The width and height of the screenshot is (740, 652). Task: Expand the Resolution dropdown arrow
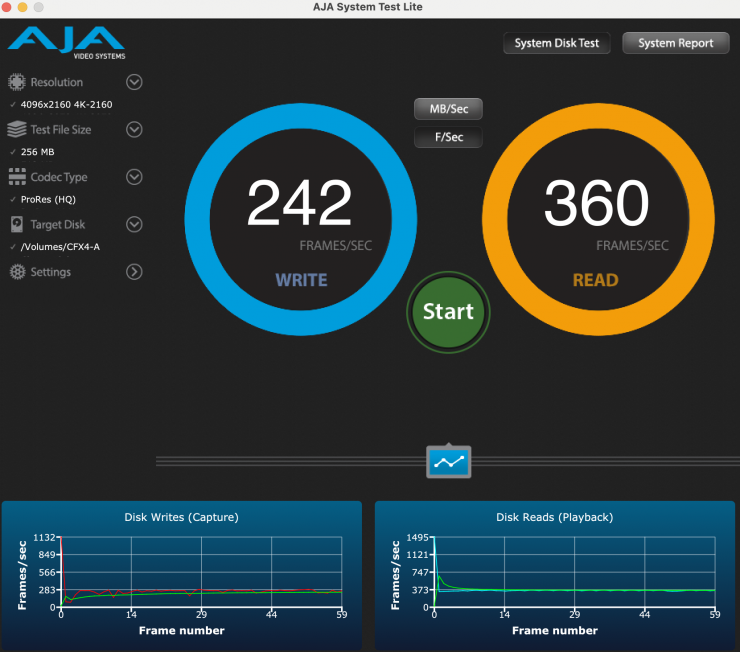pos(134,82)
